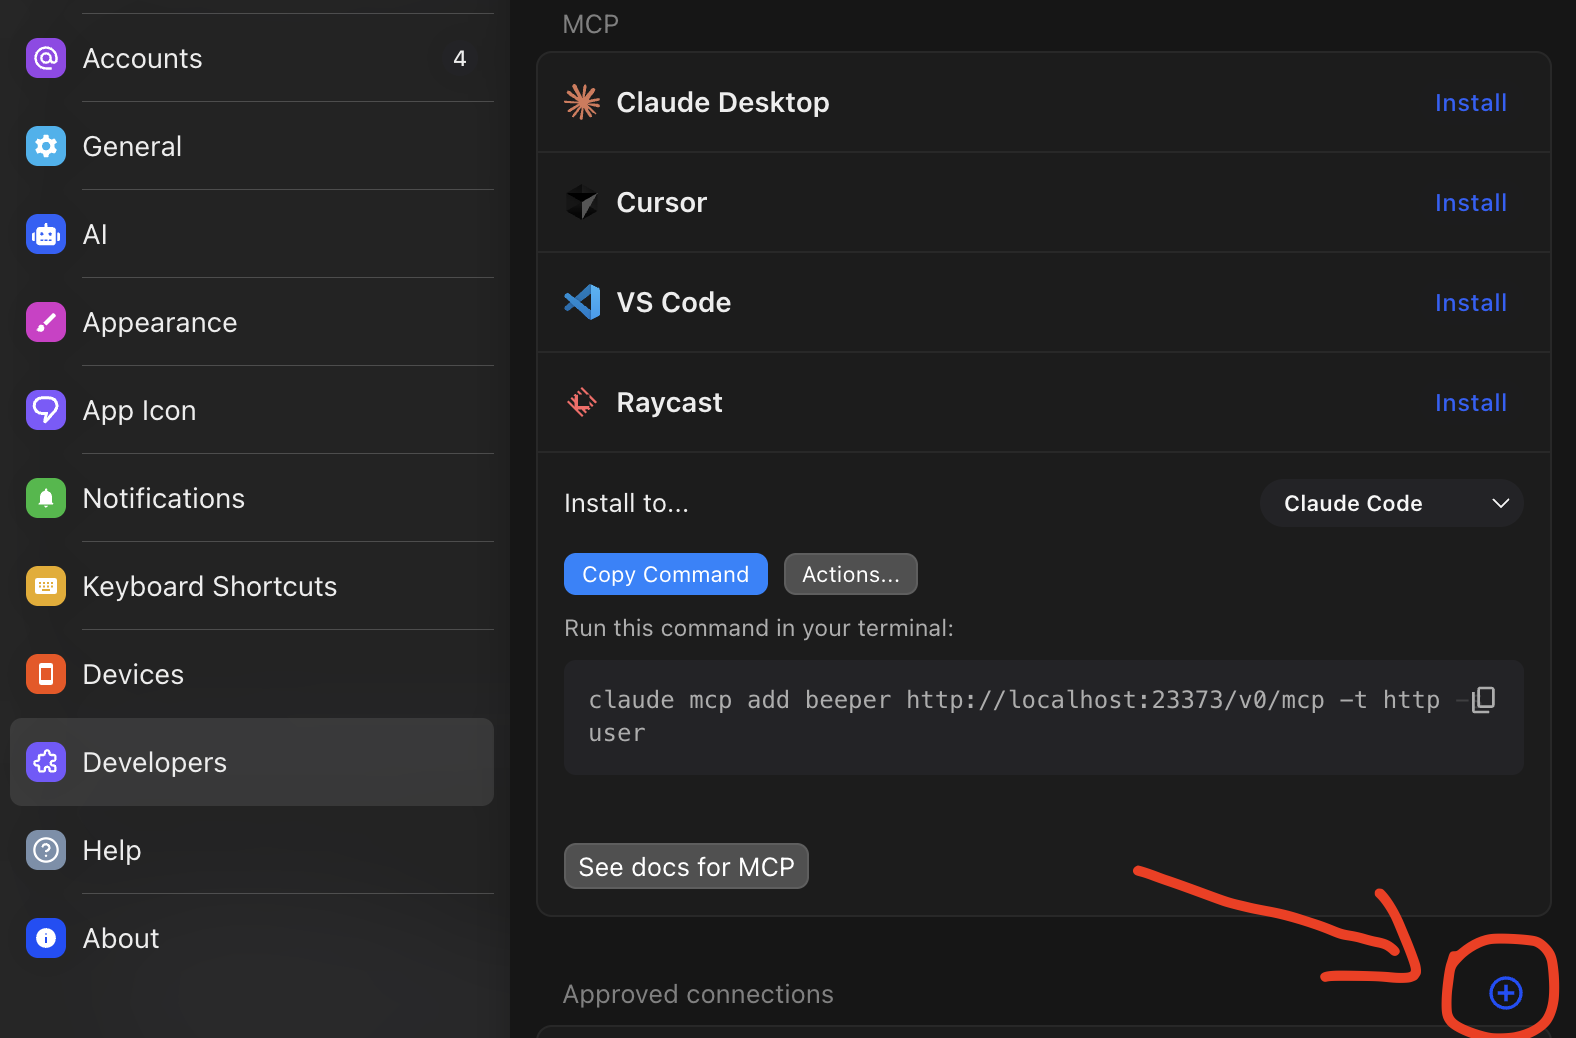Switch to Appearance settings

pyautogui.click(x=252, y=322)
